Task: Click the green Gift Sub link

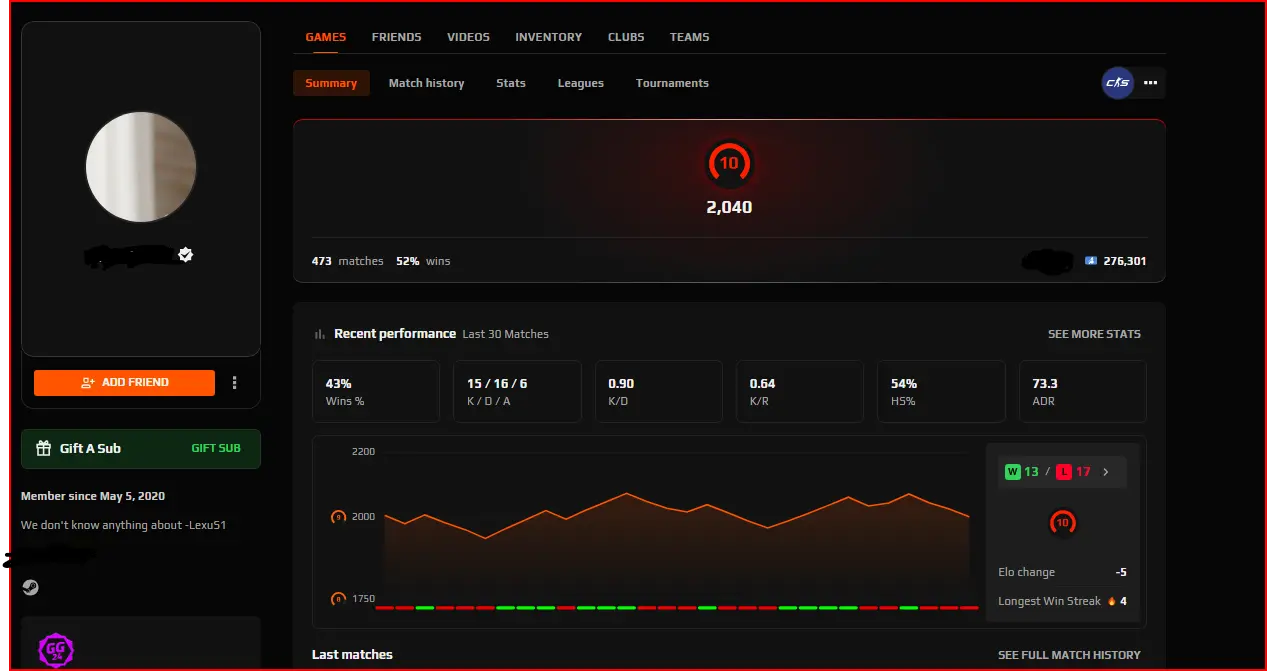Action: [x=216, y=448]
